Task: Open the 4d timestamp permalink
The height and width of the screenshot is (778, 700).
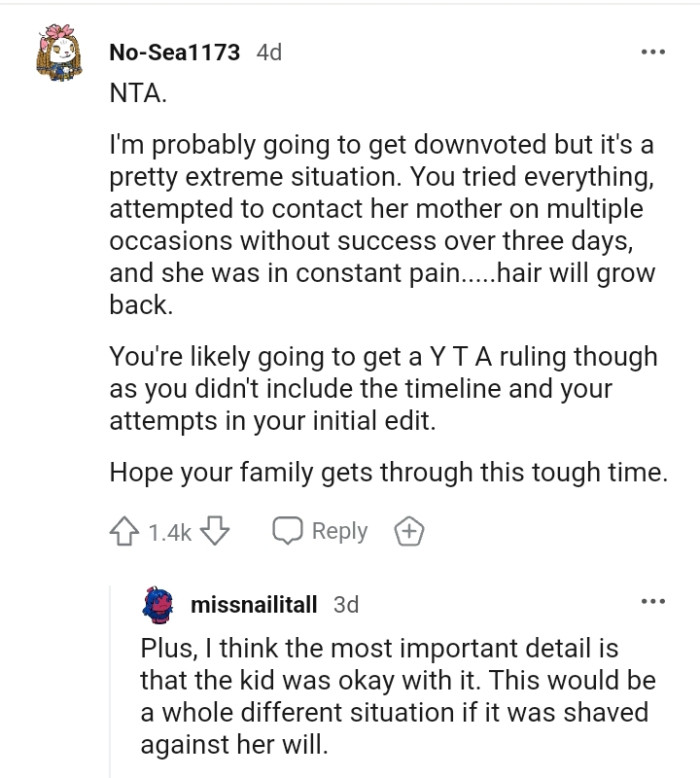Action: coord(269,52)
